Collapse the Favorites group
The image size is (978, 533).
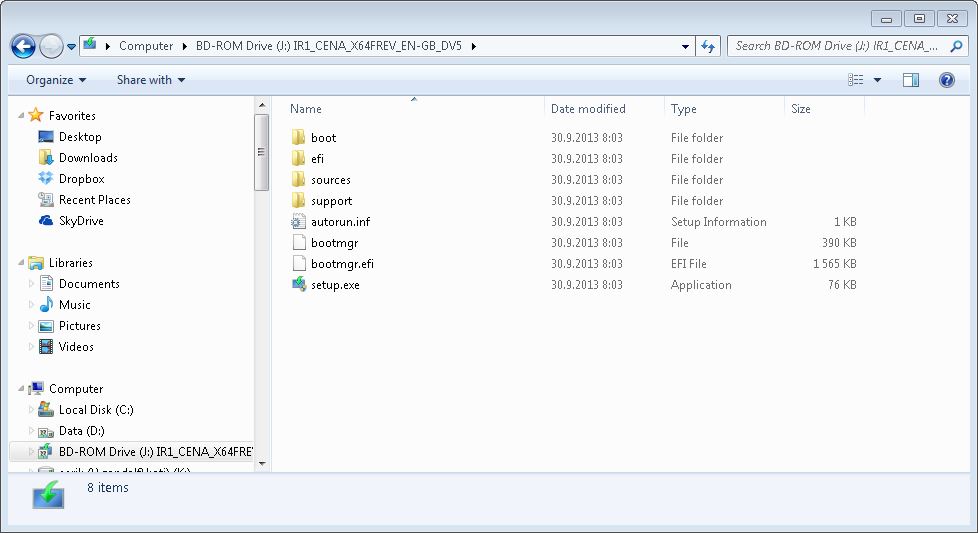pyautogui.click(x=21, y=115)
